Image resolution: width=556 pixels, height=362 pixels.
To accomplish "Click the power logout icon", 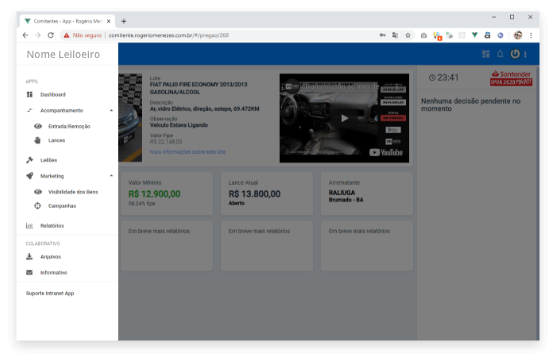I will pyautogui.click(x=515, y=54).
